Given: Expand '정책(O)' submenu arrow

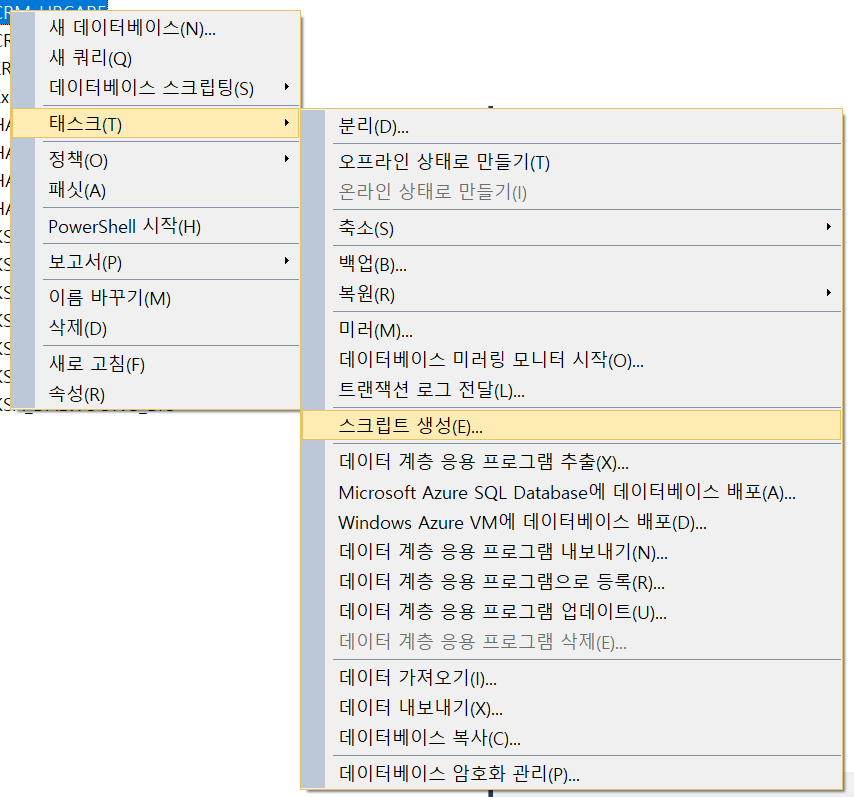Looking at the screenshot, I should coord(286,159).
